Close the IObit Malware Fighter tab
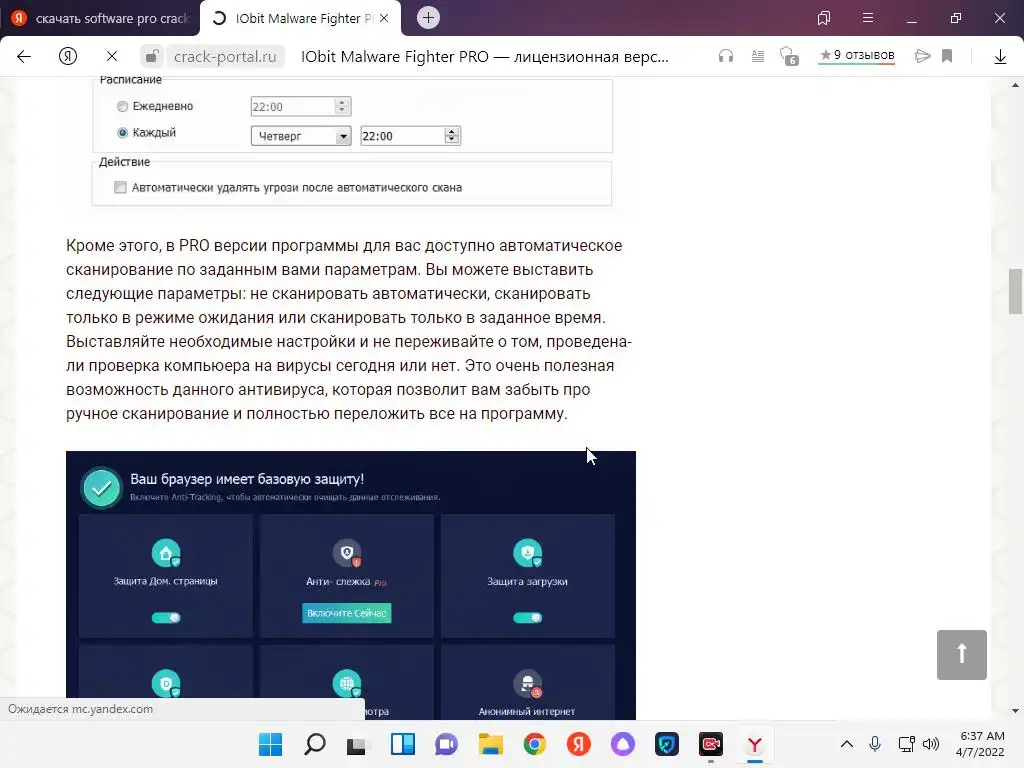Screen dimensions: 1024x768 (x=384, y=18)
